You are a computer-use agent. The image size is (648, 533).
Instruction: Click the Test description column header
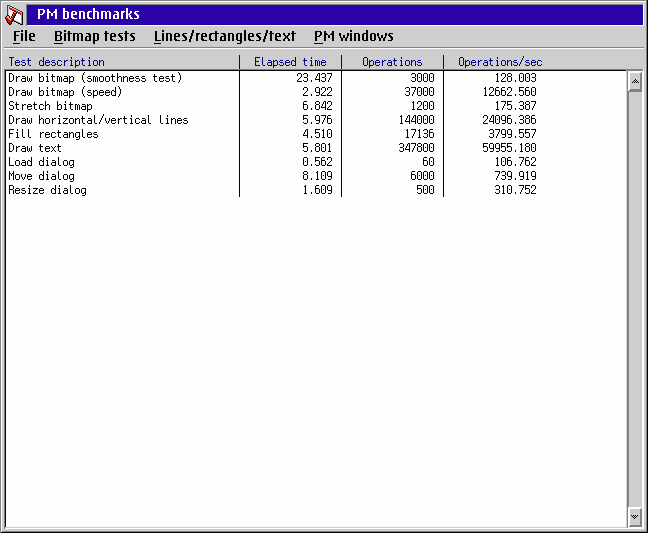[57, 62]
